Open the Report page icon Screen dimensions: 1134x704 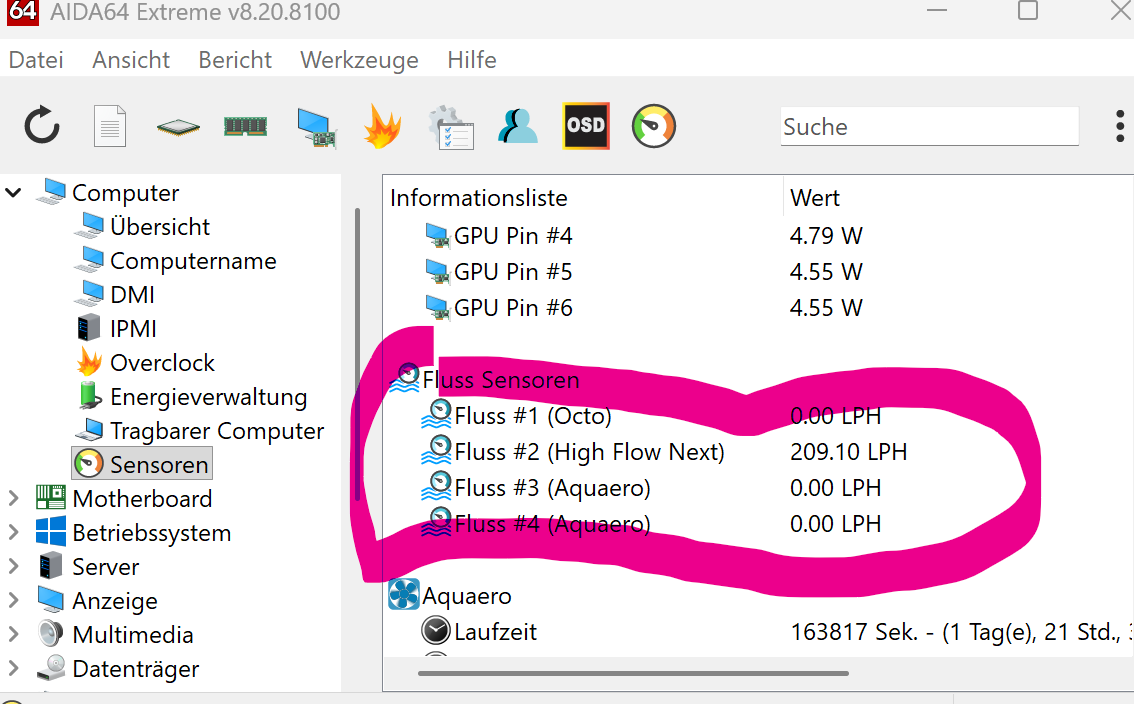[110, 127]
